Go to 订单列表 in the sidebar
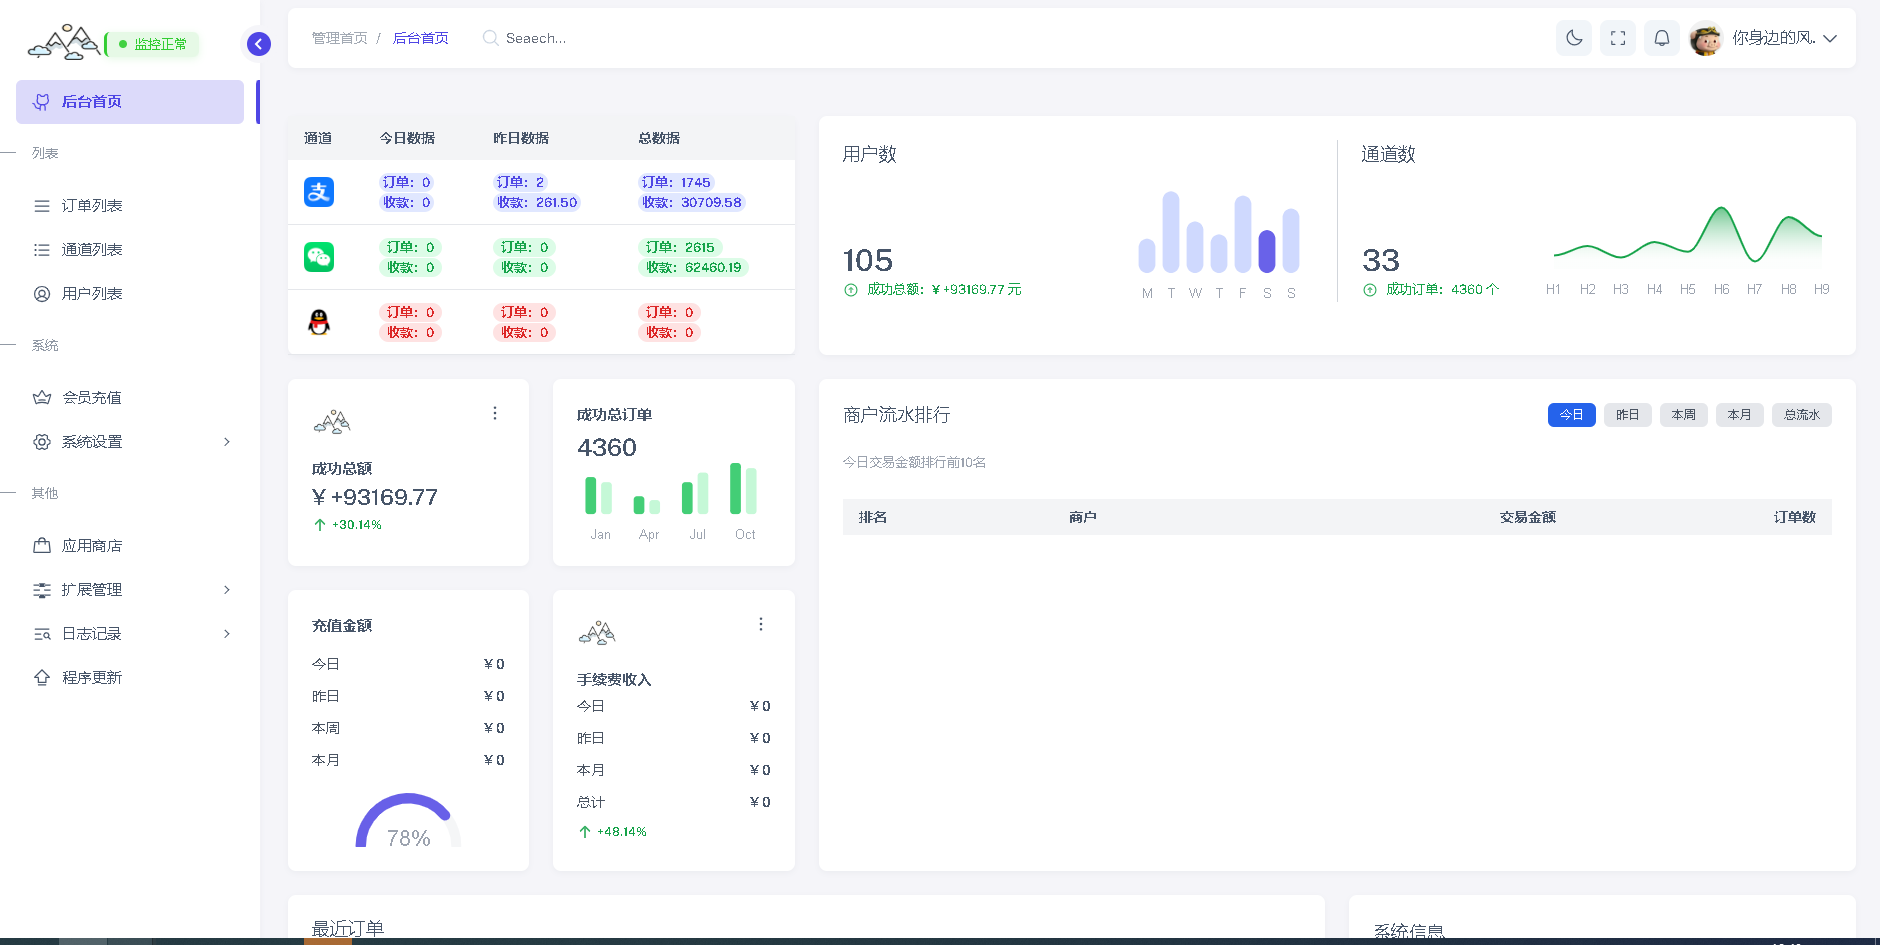This screenshot has height=945, width=1880. [92, 206]
